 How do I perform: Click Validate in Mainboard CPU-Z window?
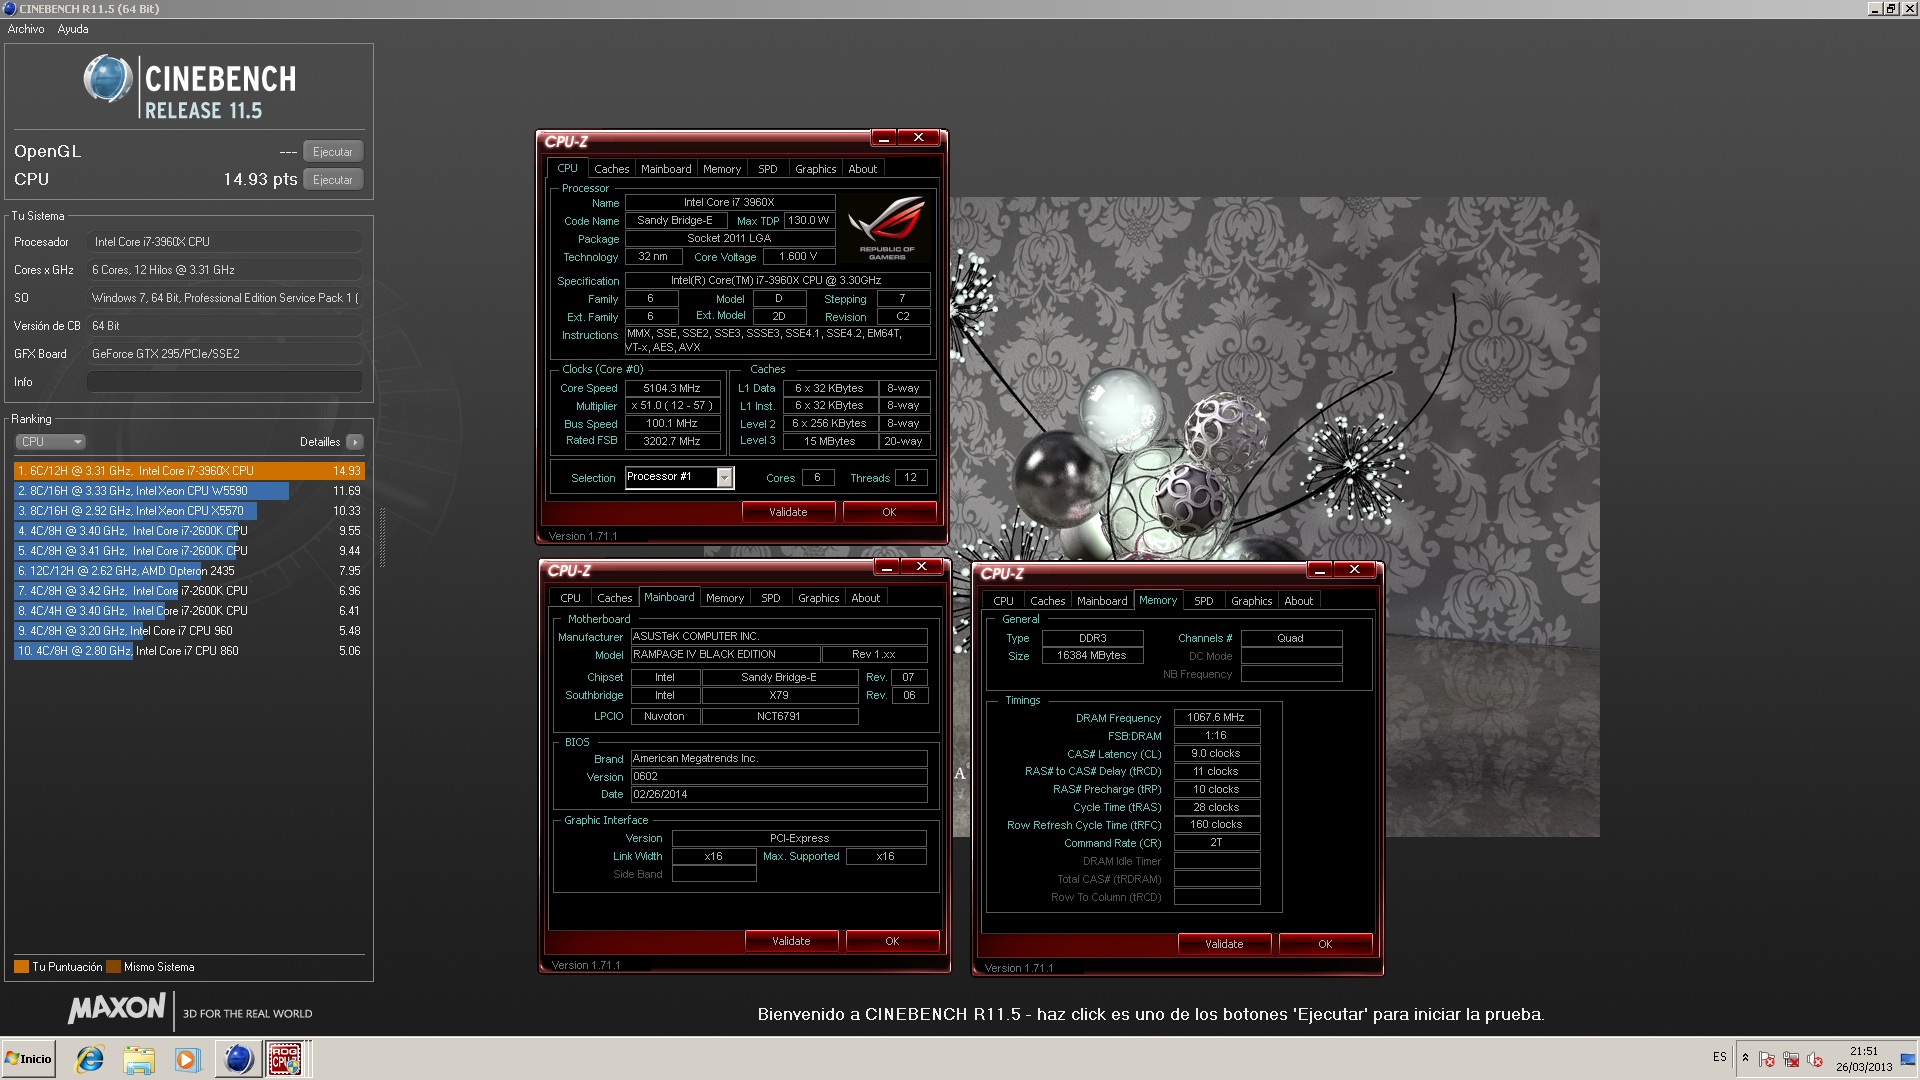[791, 941]
